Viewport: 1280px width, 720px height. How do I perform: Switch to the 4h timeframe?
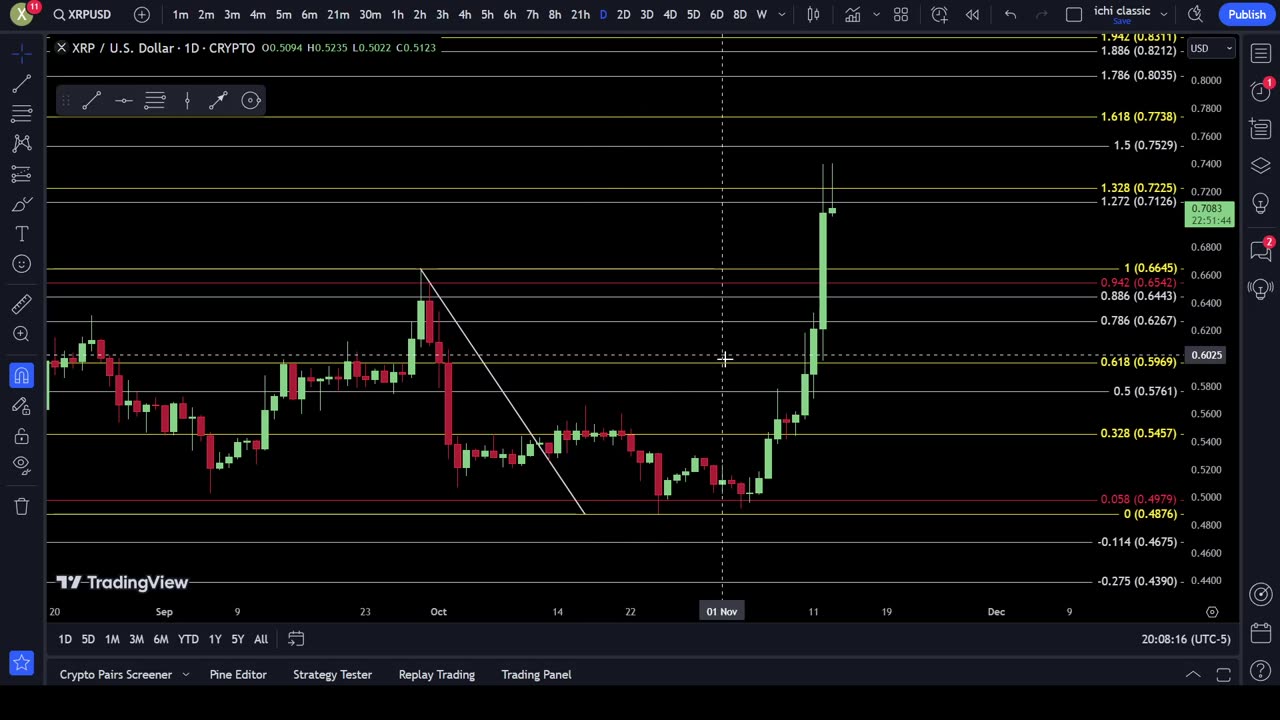464,14
